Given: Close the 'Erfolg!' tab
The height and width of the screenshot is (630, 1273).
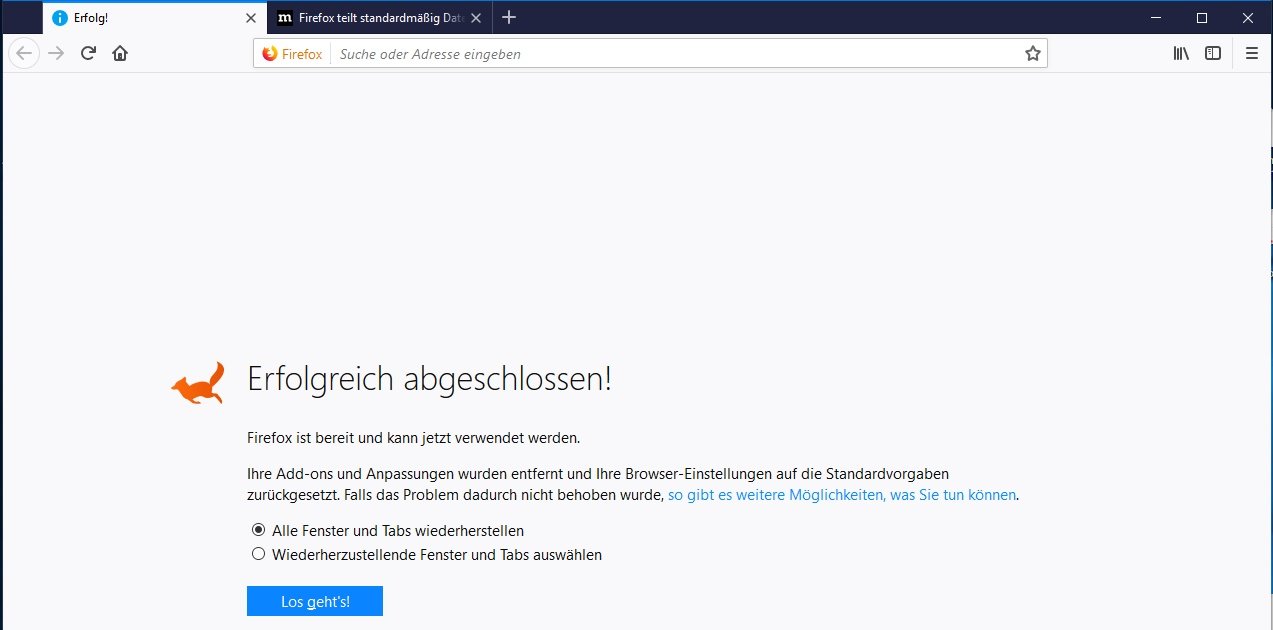Looking at the screenshot, I should click(251, 18).
